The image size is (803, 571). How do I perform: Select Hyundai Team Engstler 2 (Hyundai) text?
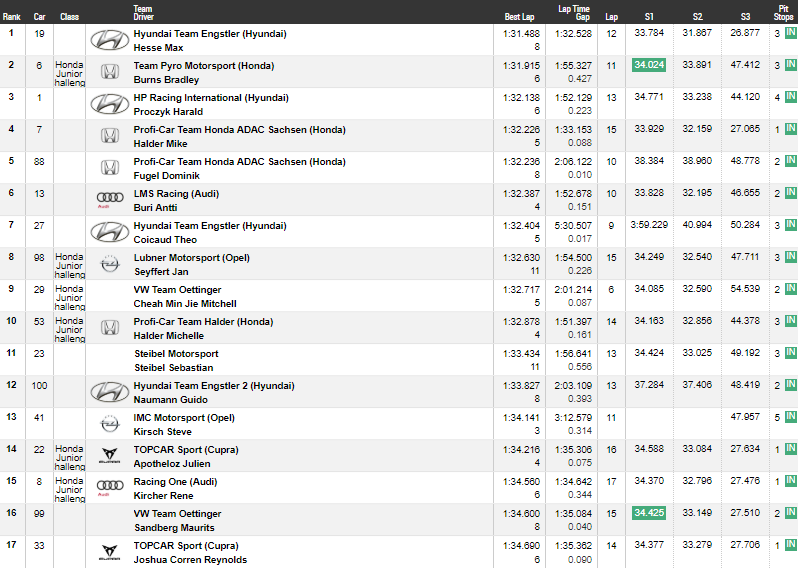(x=214, y=386)
